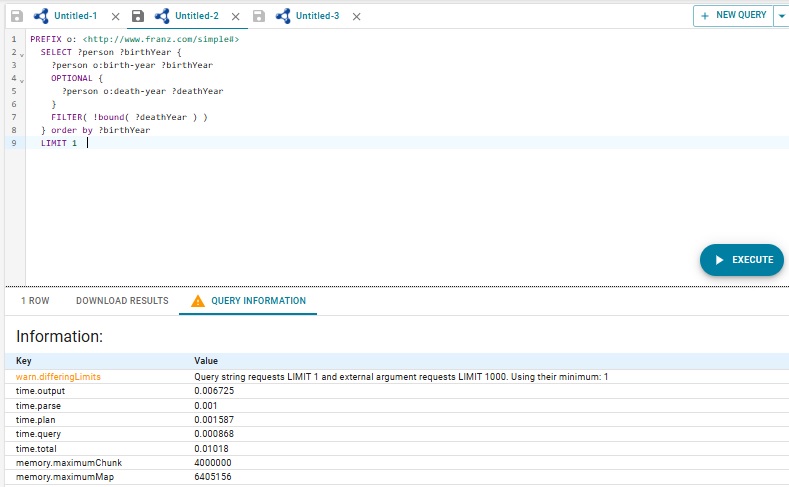The width and height of the screenshot is (789, 487).
Task: Click the warning triangle icon on Query Information
Action: coord(198,301)
